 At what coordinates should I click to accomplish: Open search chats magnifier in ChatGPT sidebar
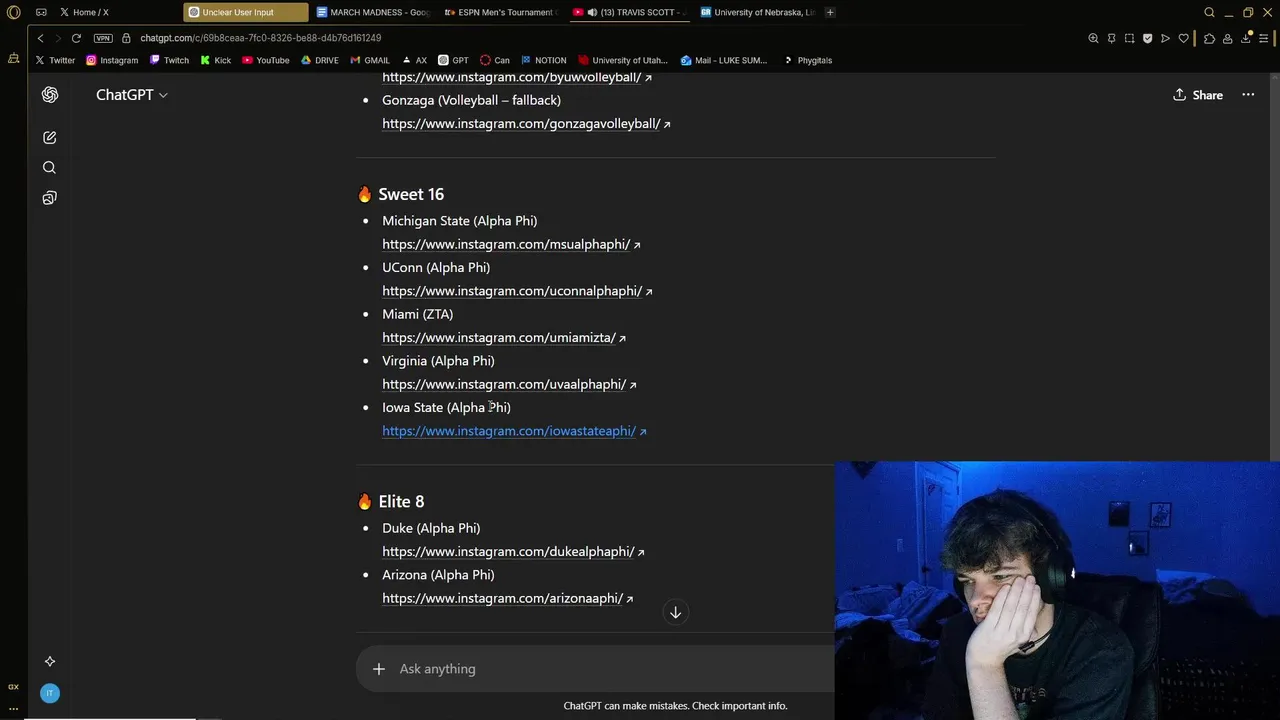(49, 168)
